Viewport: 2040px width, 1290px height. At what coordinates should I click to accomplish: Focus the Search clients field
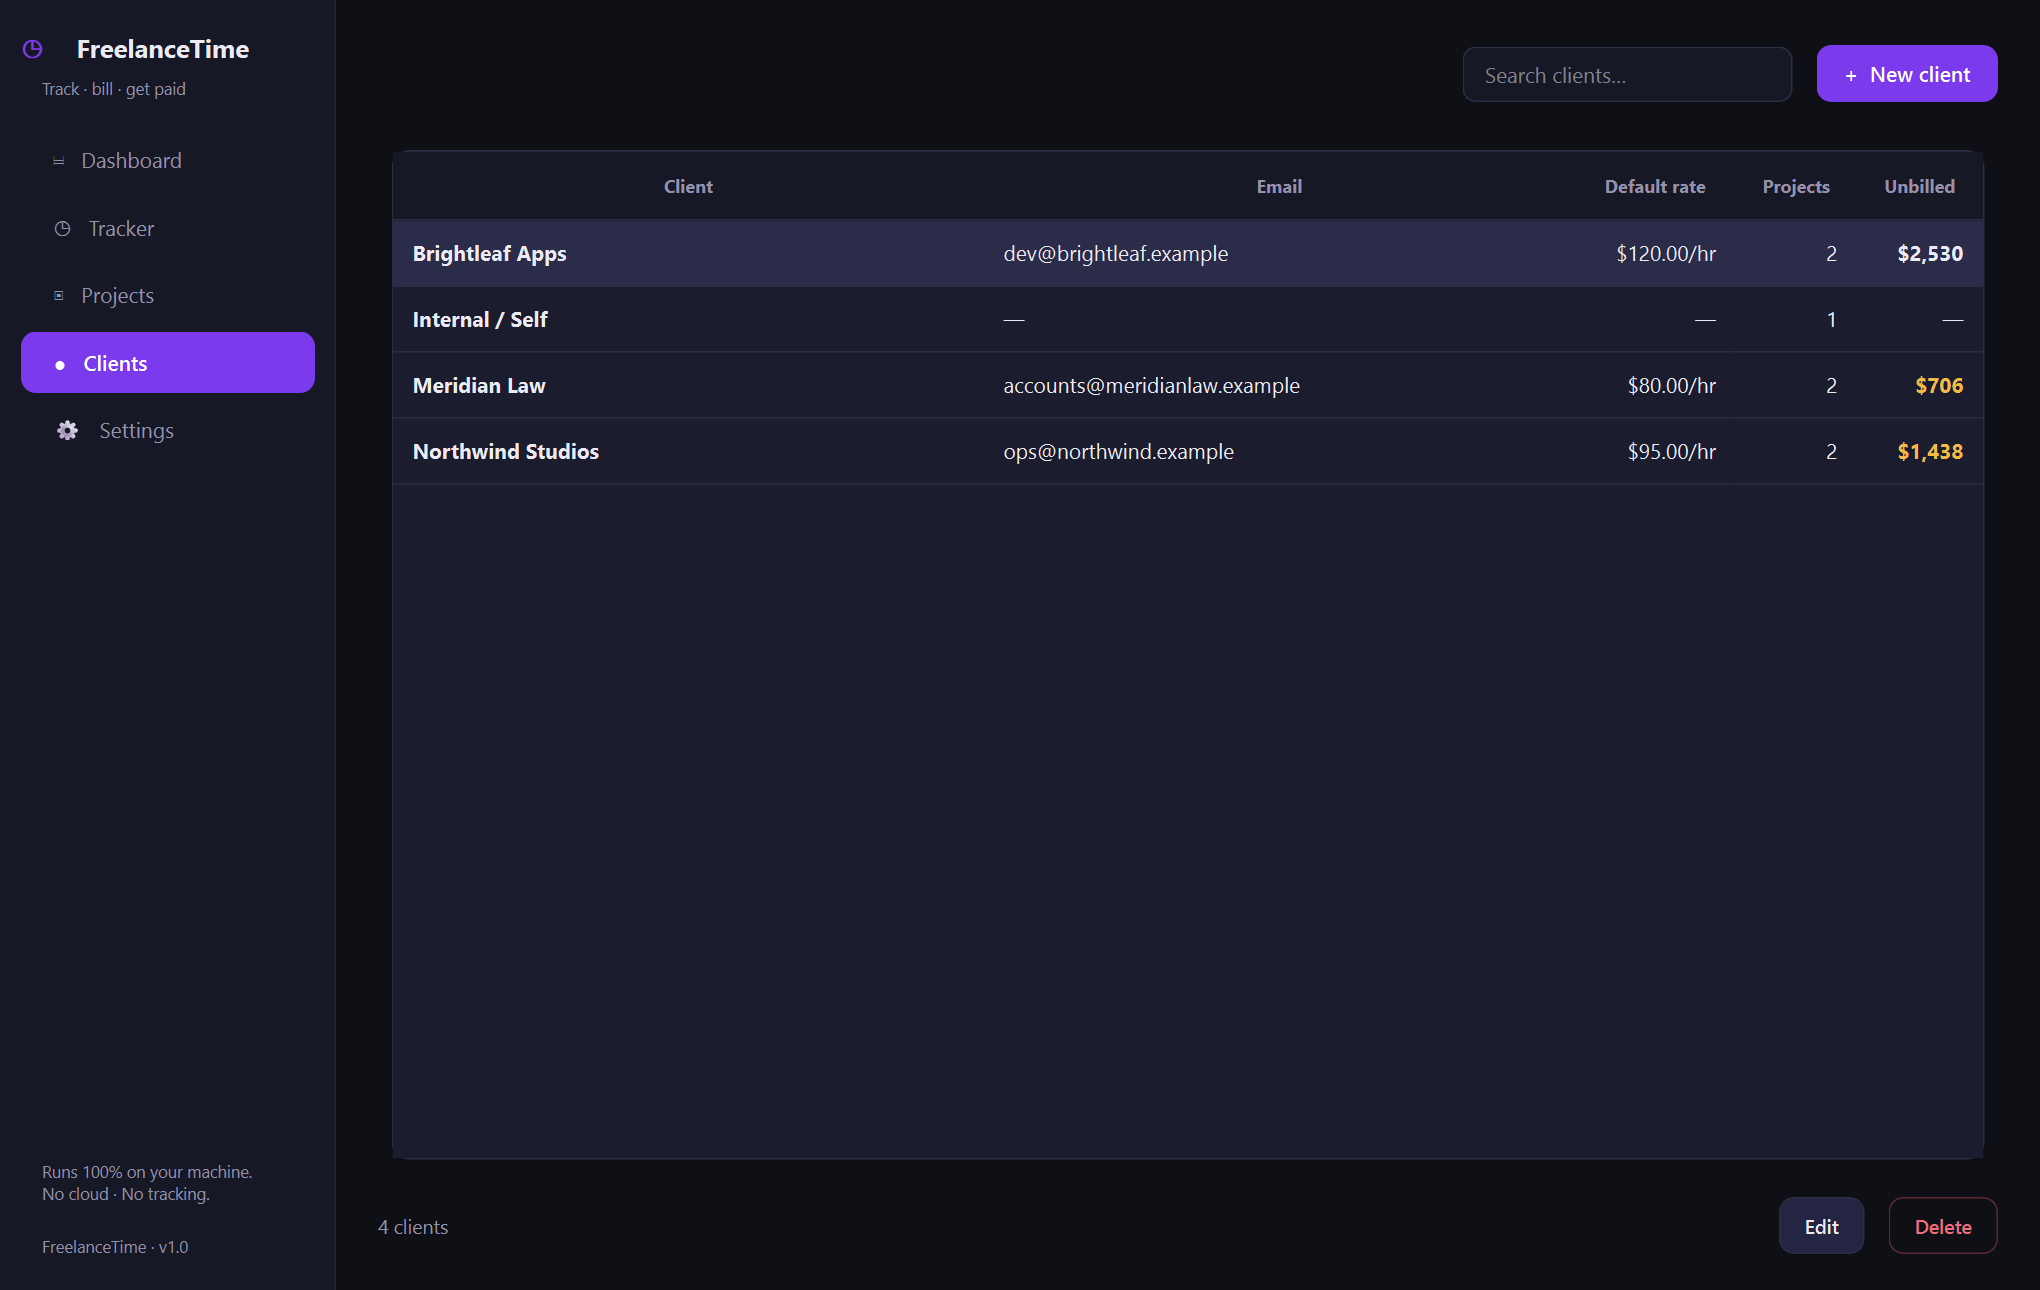(1627, 75)
